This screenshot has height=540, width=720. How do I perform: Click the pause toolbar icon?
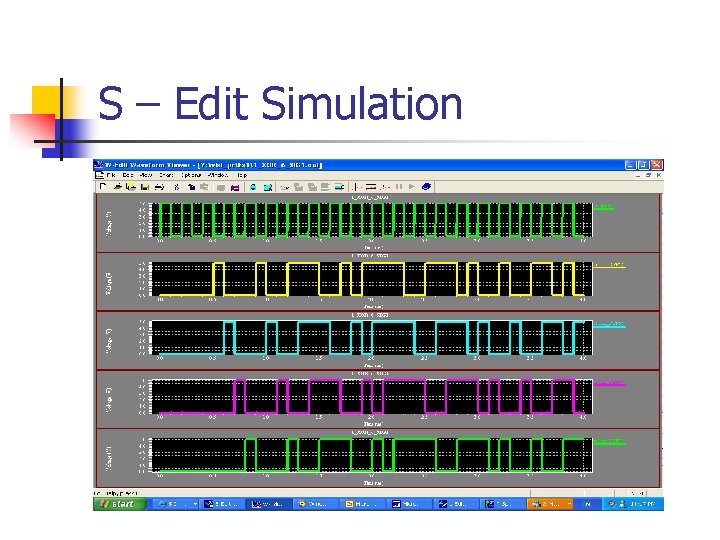[x=399, y=187]
